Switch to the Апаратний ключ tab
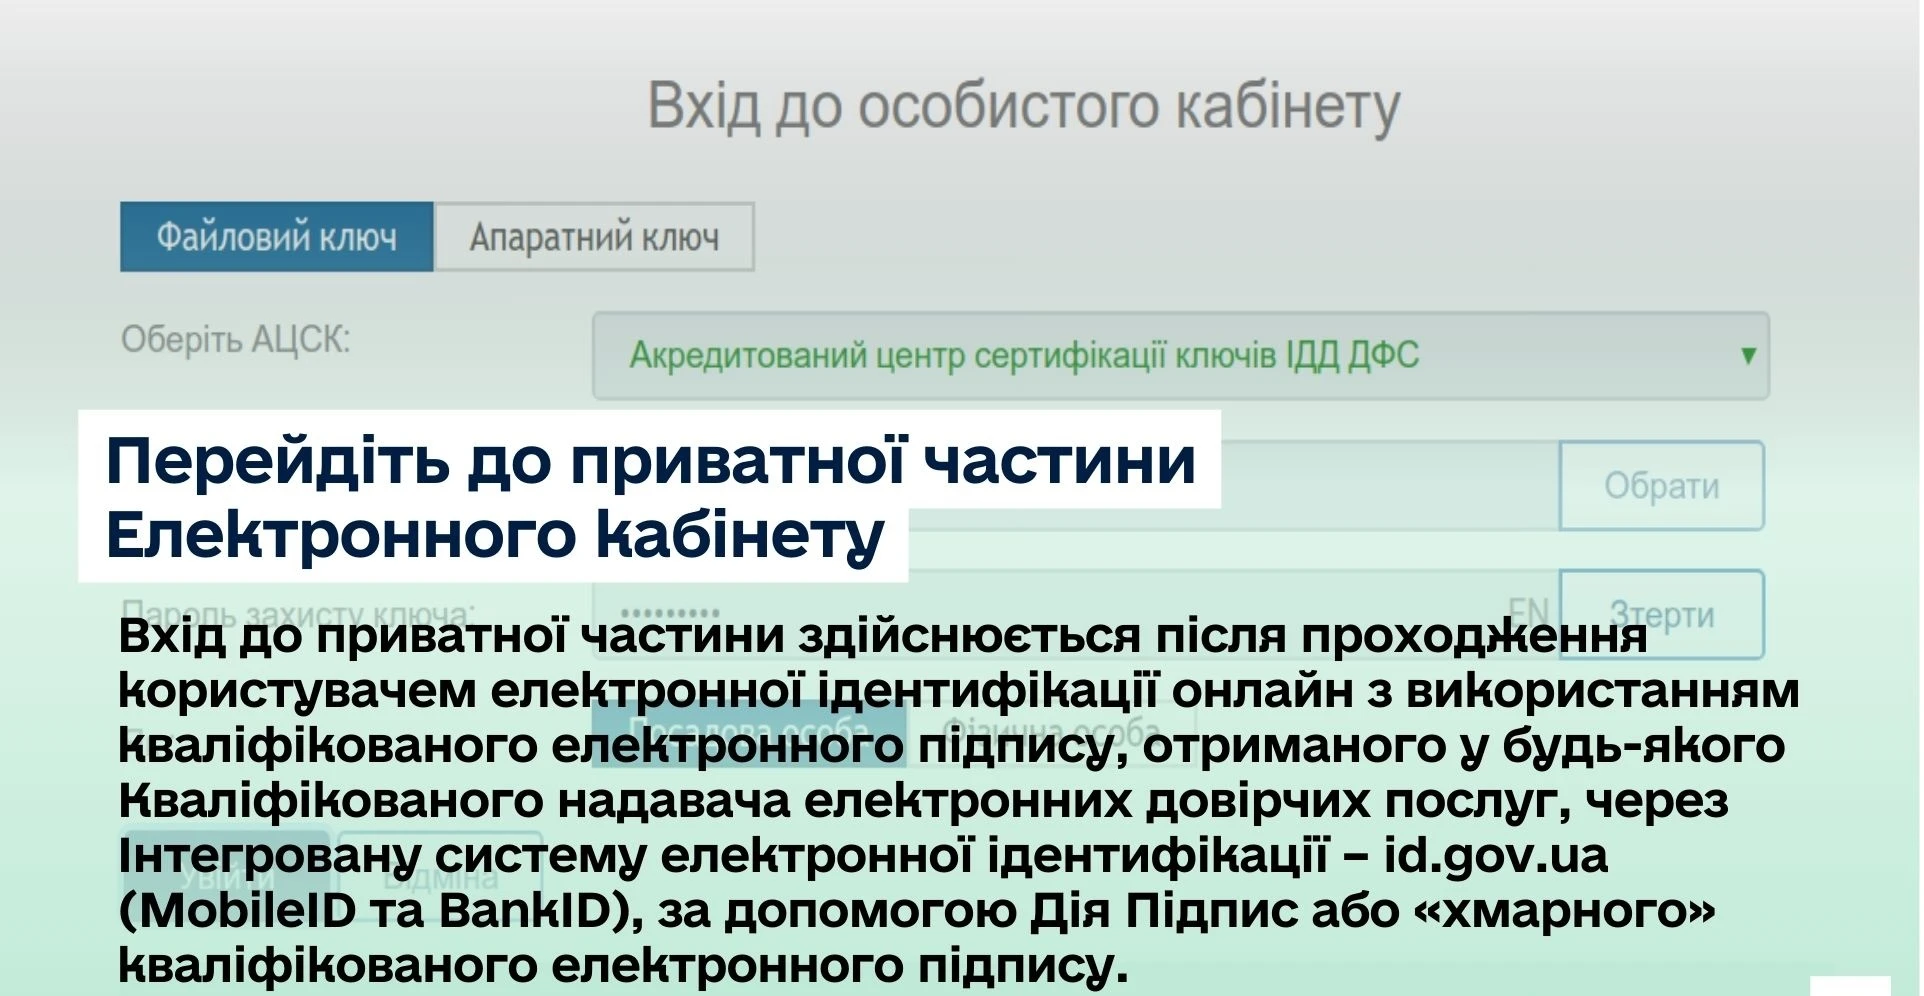Screen dimensions: 1924x996 point(594,237)
